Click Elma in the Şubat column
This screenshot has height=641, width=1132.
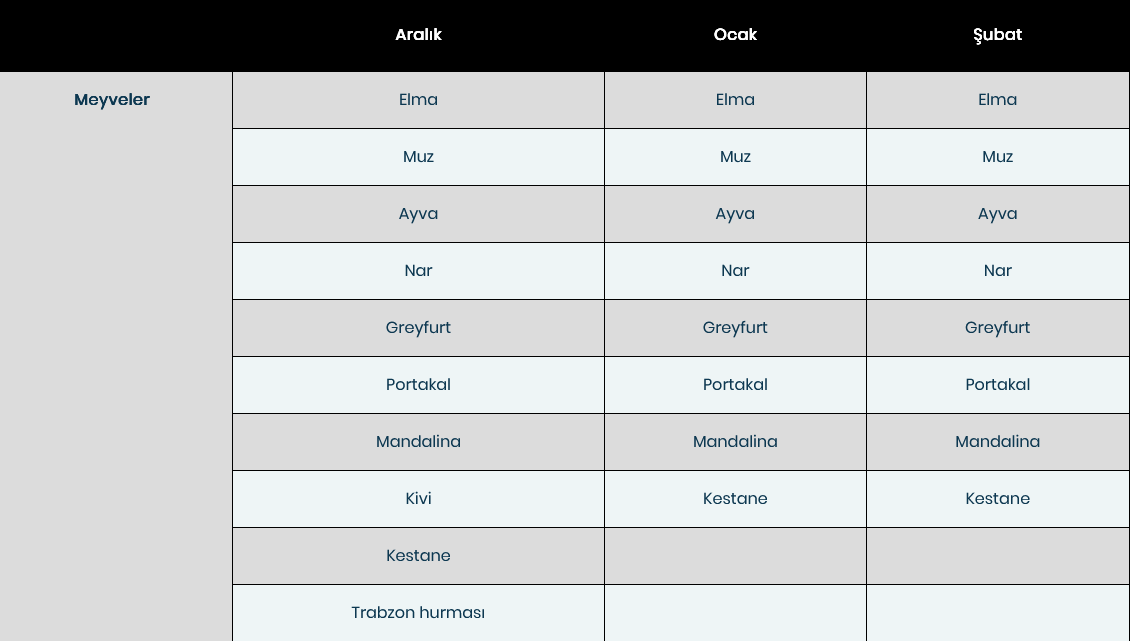997,100
